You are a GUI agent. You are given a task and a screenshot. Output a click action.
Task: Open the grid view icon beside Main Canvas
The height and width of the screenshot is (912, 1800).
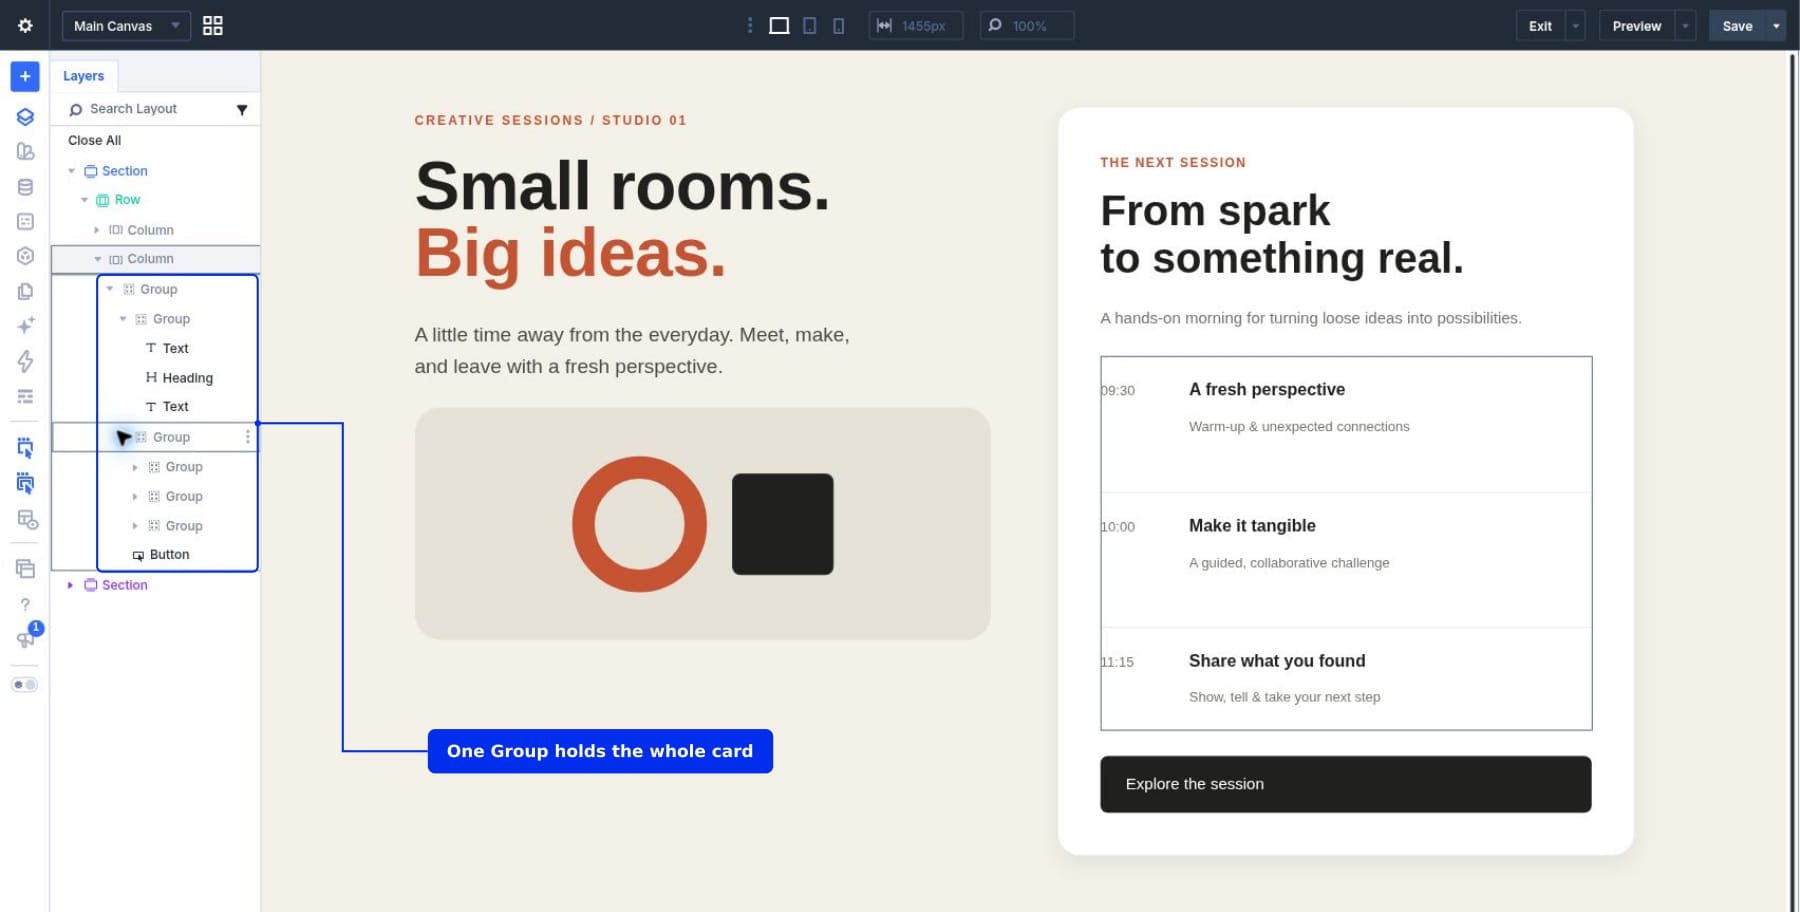[x=212, y=25]
